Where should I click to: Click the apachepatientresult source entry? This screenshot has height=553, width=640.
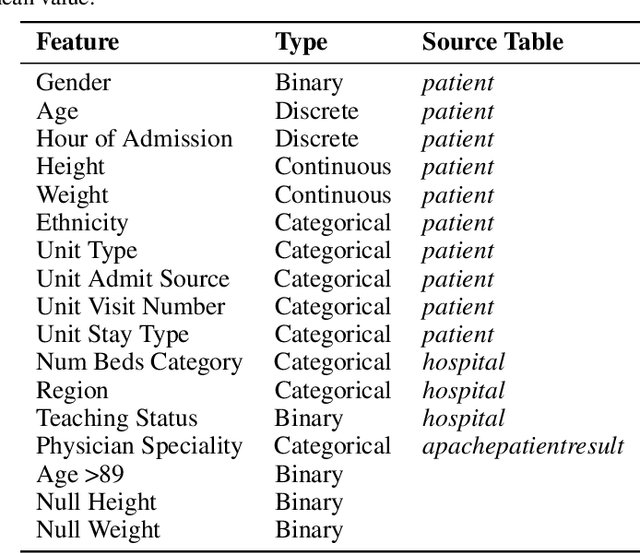click(523, 447)
